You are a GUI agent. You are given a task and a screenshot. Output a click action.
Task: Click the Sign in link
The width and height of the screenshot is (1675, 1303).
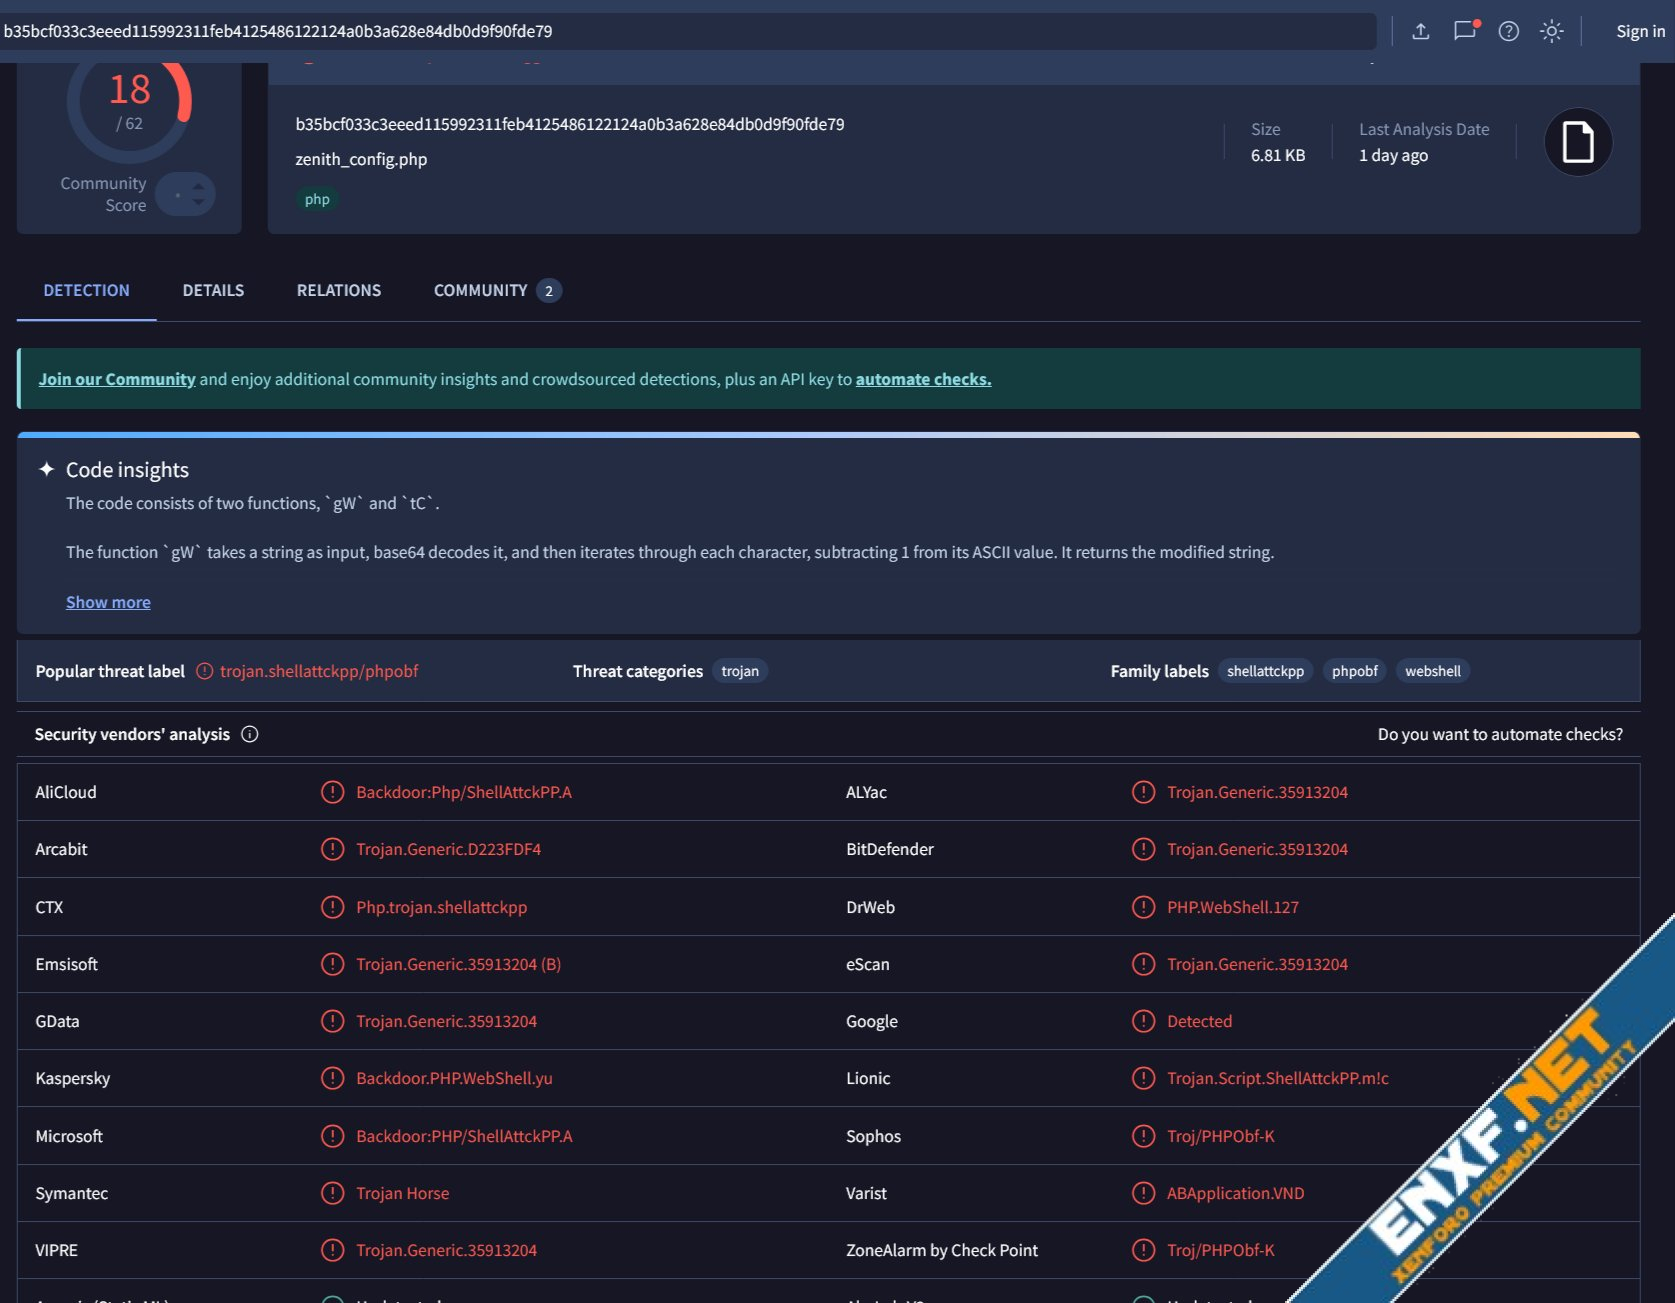1640,31
